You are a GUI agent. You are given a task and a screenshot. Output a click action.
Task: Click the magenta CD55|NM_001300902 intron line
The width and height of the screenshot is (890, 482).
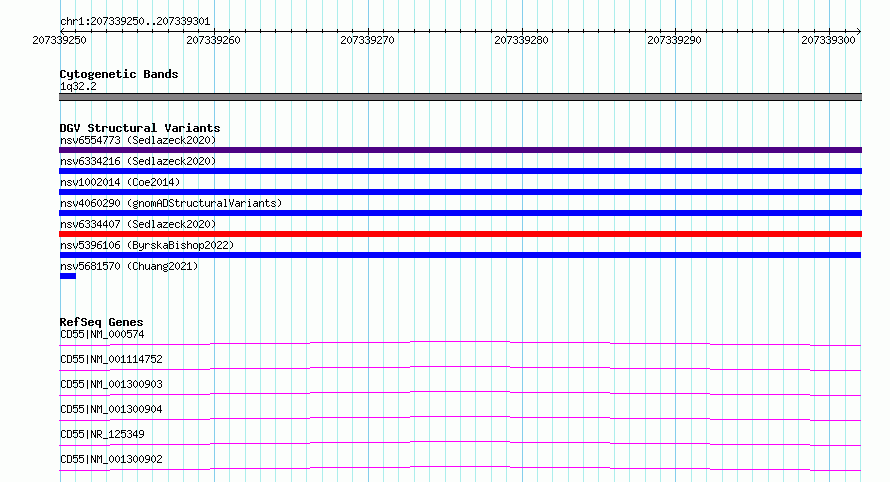click(x=460, y=468)
